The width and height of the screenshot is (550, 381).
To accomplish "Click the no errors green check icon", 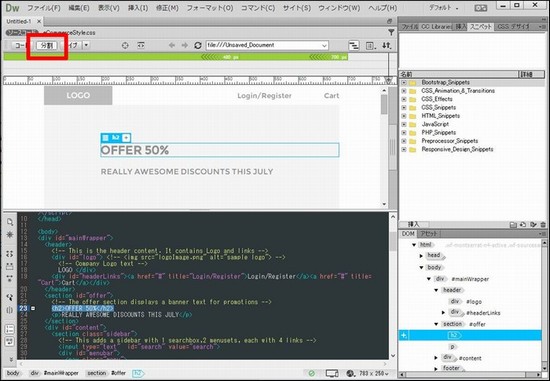I will pyautogui.click(x=311, y=373).
